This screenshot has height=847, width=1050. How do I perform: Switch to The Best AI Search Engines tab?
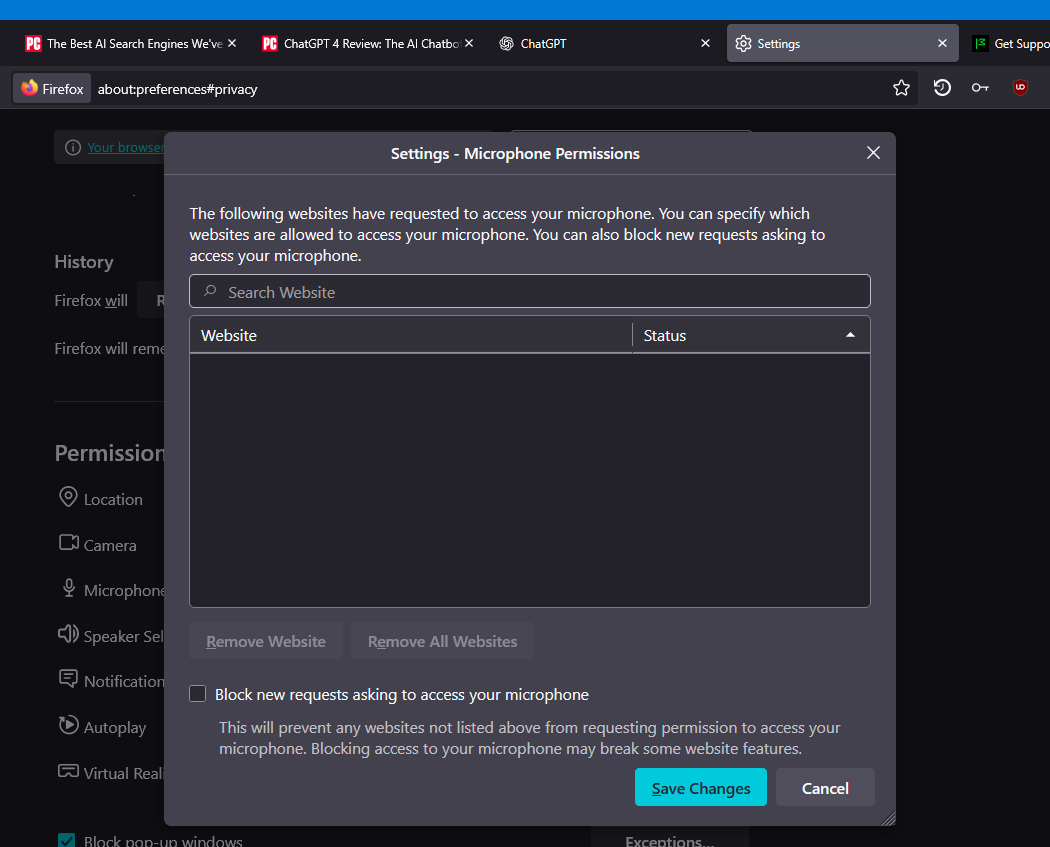(x=130, y=44)
